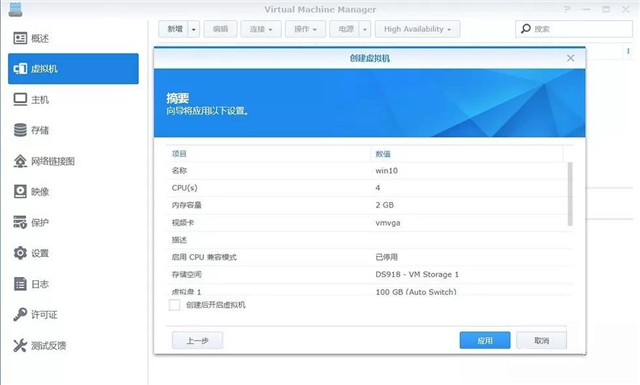The height and width of the screenshot is (385, 640).
Task: Click the 编辑 button
Action: tap(220, 29)
